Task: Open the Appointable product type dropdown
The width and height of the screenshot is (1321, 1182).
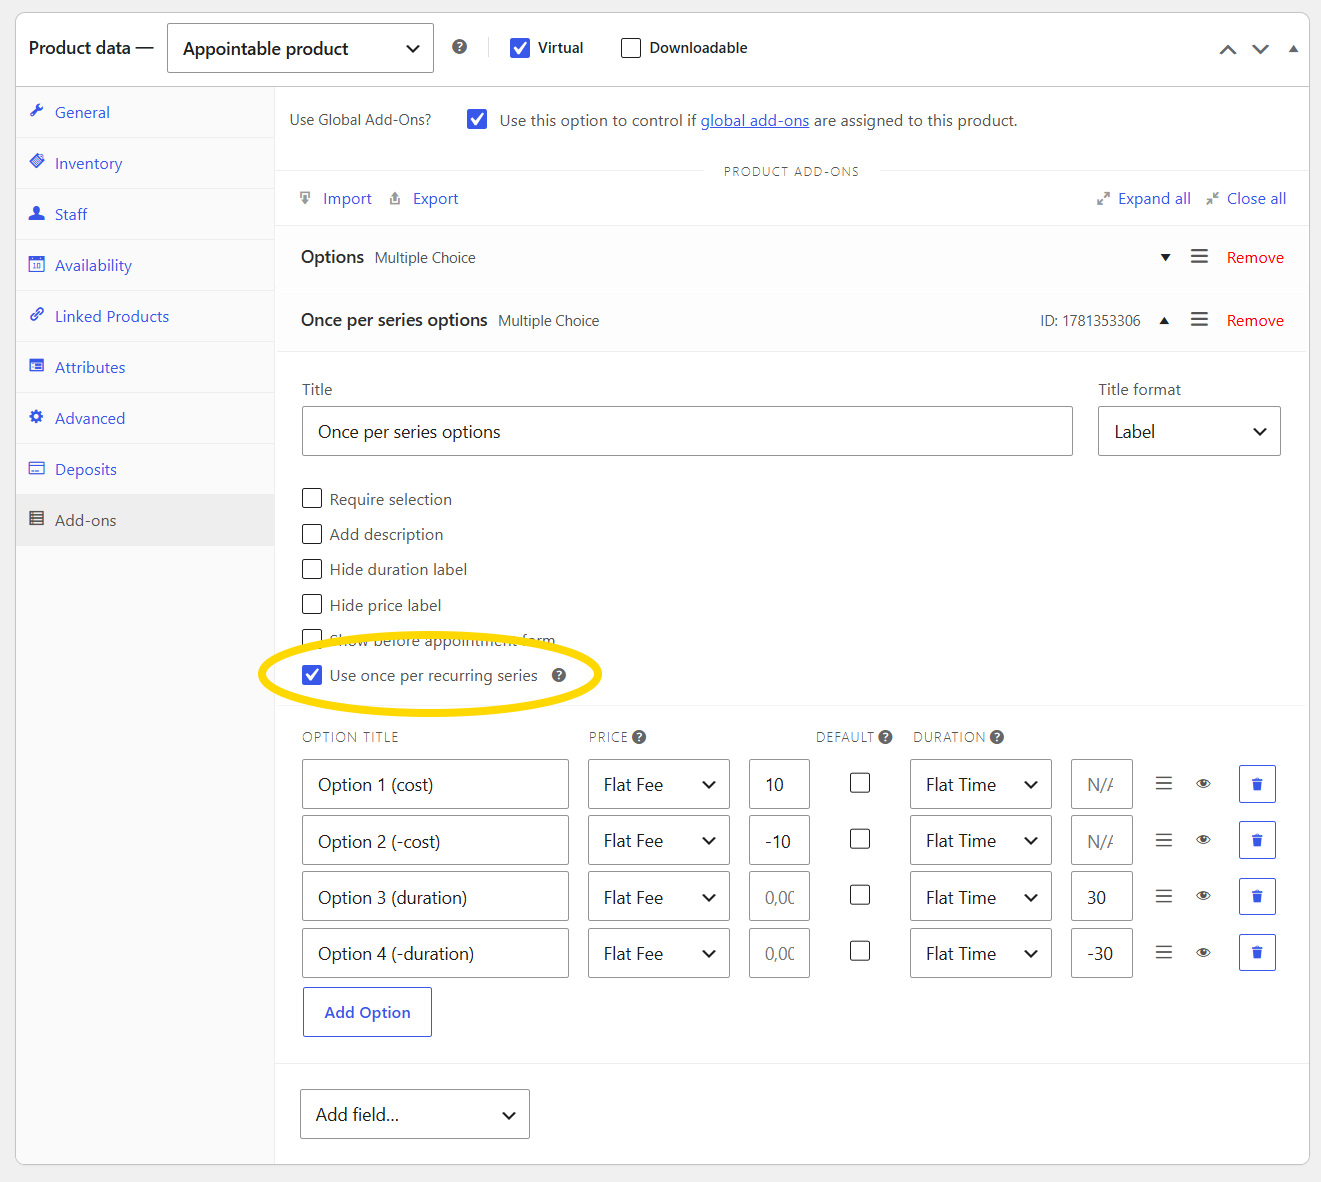Action: 300,48
